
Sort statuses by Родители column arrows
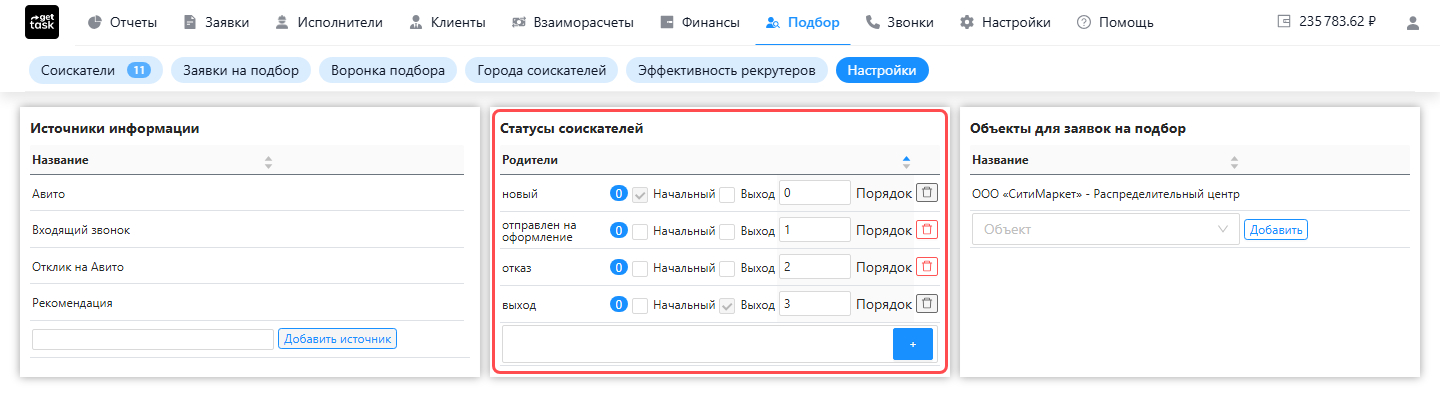[906, 161]
